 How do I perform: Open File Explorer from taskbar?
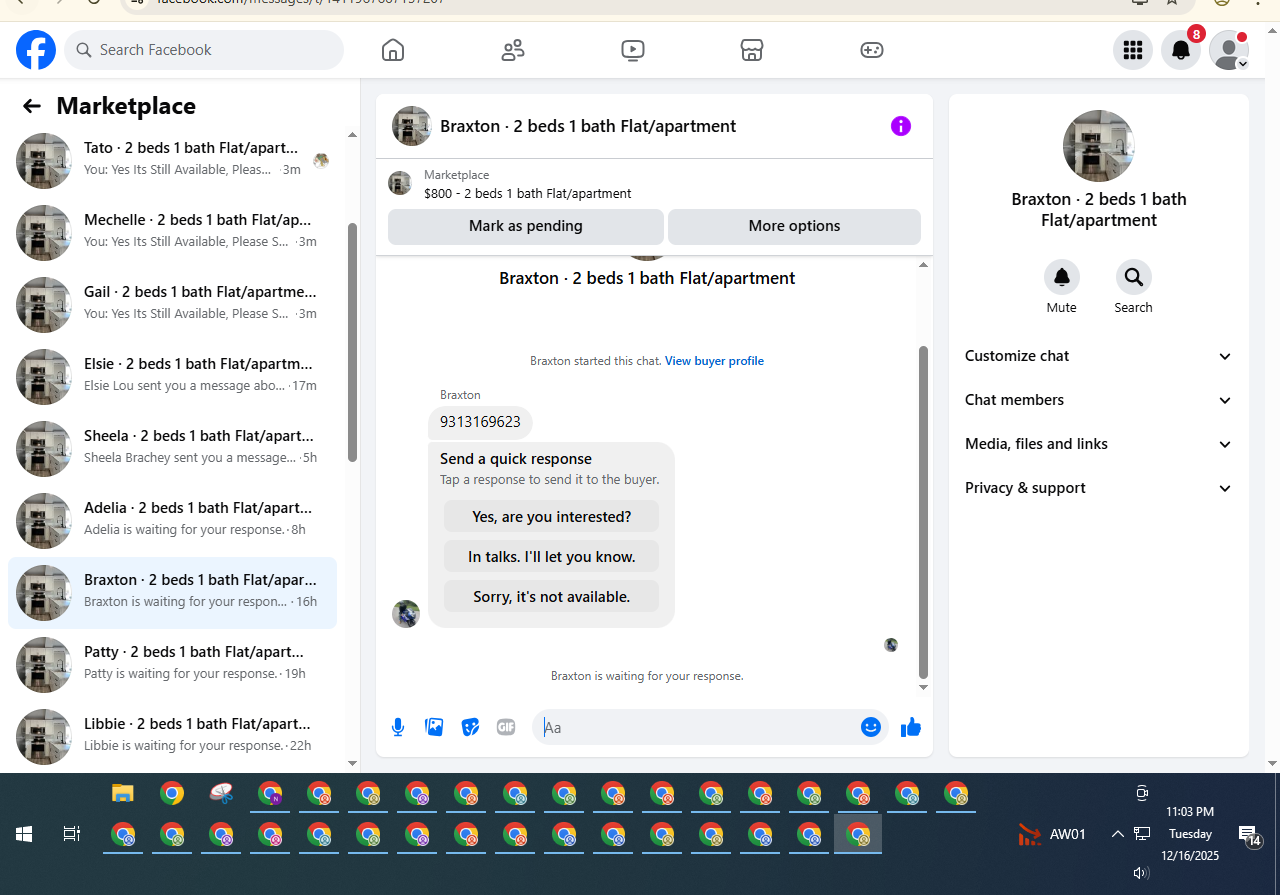point(122,794)
